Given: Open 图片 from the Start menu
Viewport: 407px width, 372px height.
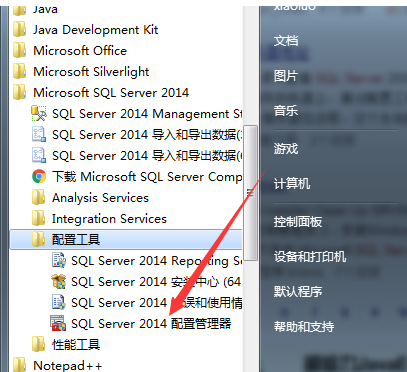Looking at the screenshot, I should coord(286,76).
